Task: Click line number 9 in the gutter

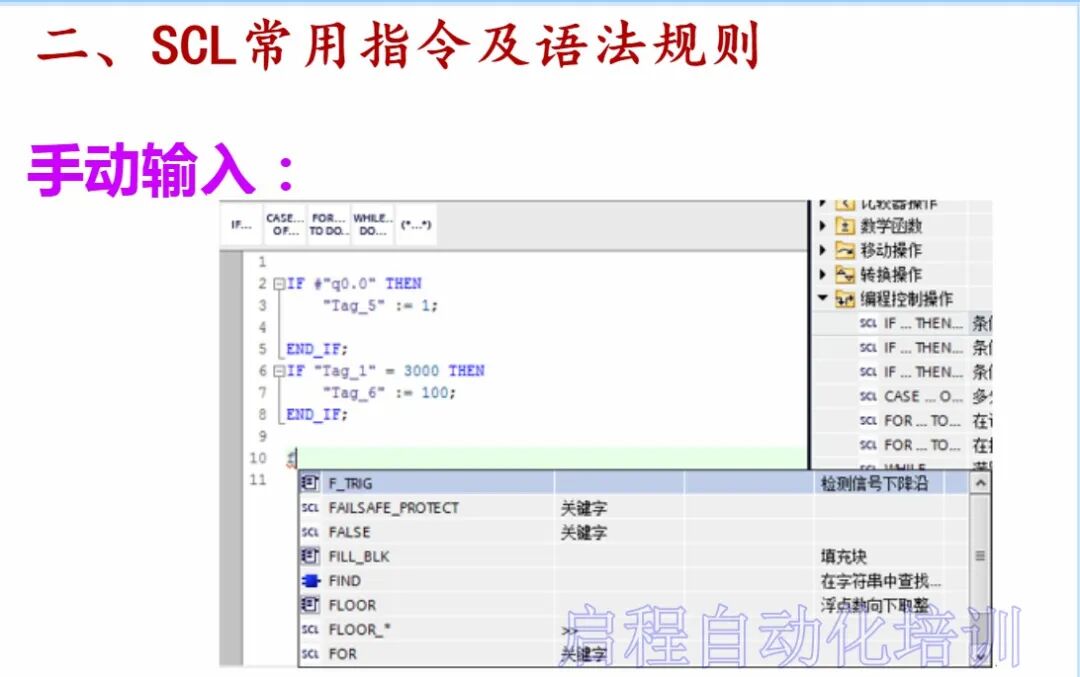Action: tap(262, 436)
